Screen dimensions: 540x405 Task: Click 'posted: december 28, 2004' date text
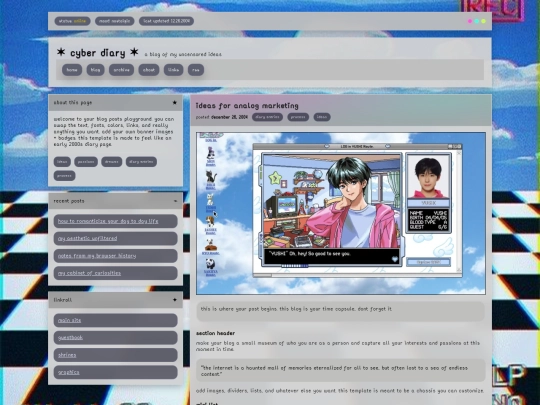(221, 117)
